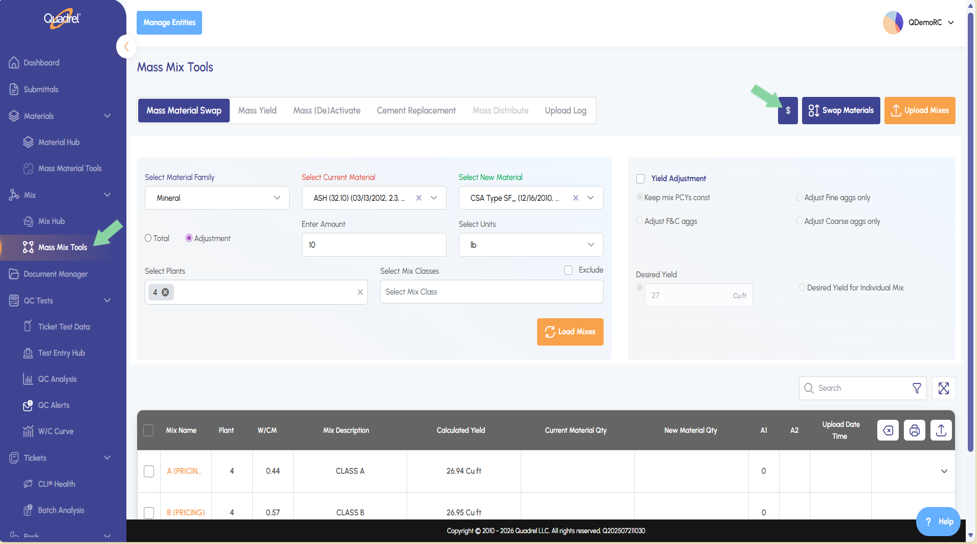This screenshot has height=544, width=977.
Task: Click the Upload Mixes button
Action: (x=920, y=110)
